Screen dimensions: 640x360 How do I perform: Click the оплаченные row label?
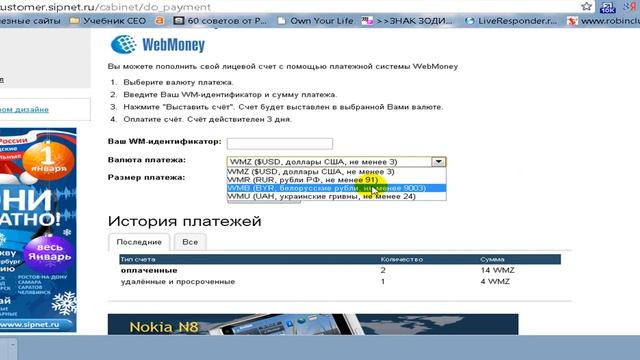(x=149, y=270)
